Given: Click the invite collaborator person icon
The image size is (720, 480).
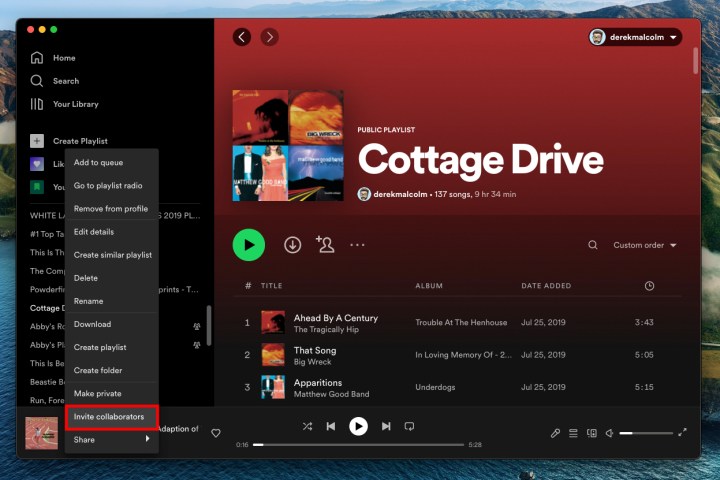Looking at the screenshot, I should pos(324,244).
